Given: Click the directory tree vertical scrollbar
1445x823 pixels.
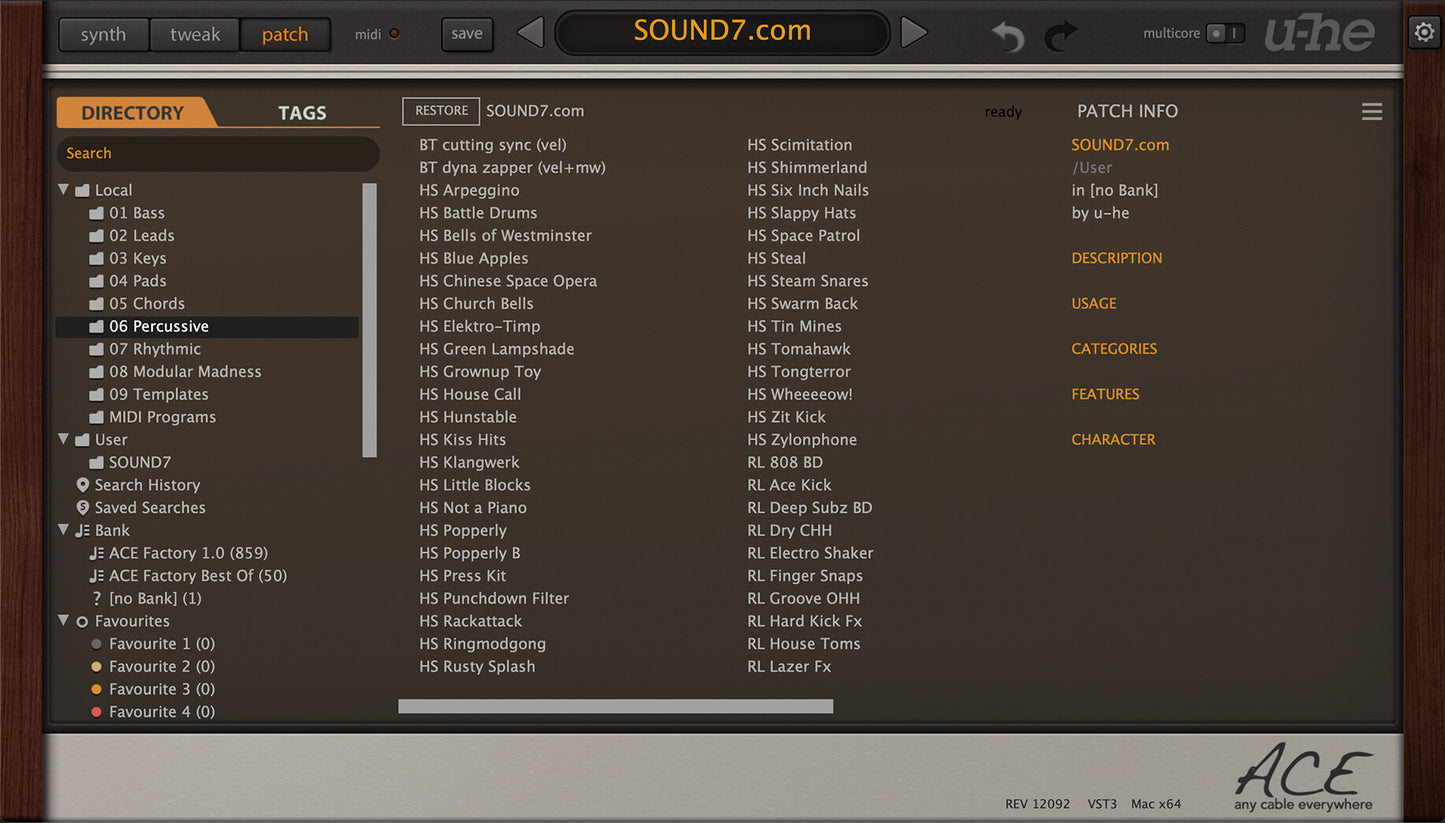Looking at the screenshot, I should coord(370,320).
